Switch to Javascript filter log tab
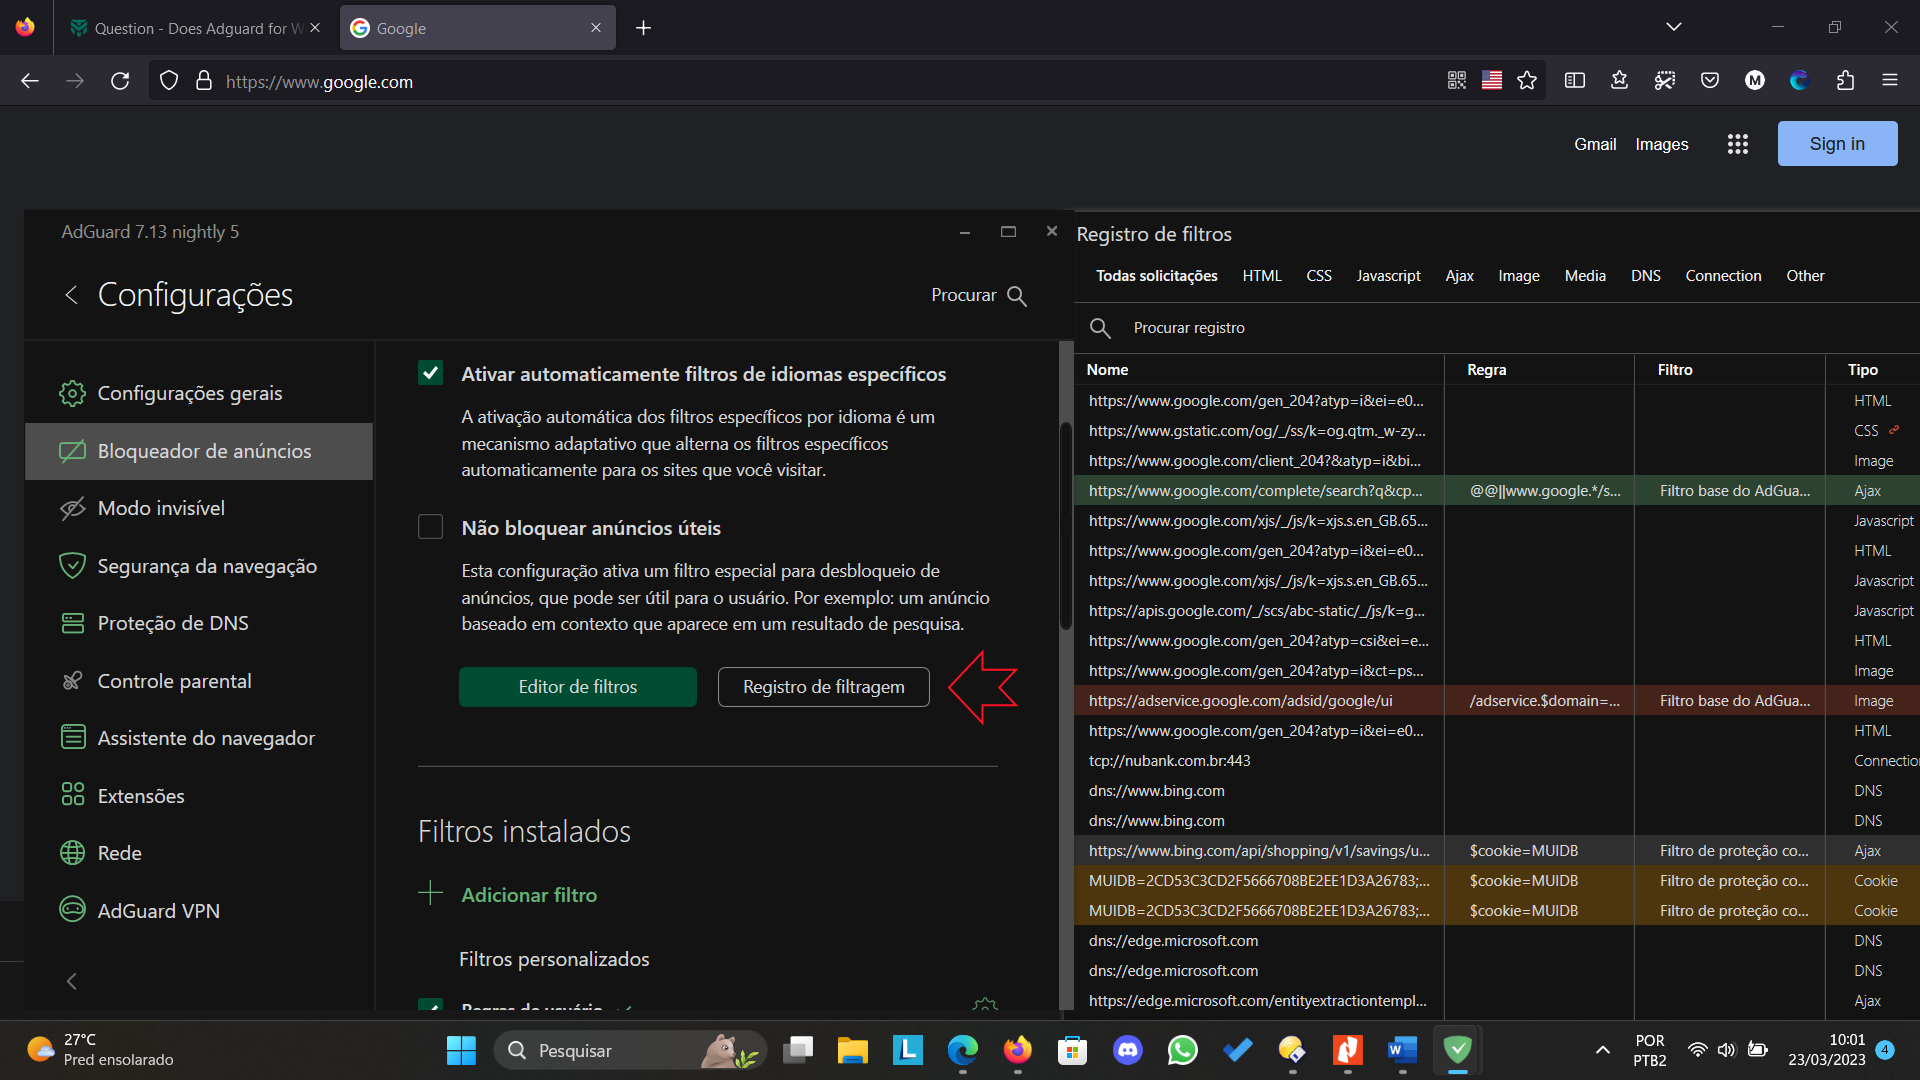The width and height of the screenshot is (1920, 1080). pos(1387,276)
